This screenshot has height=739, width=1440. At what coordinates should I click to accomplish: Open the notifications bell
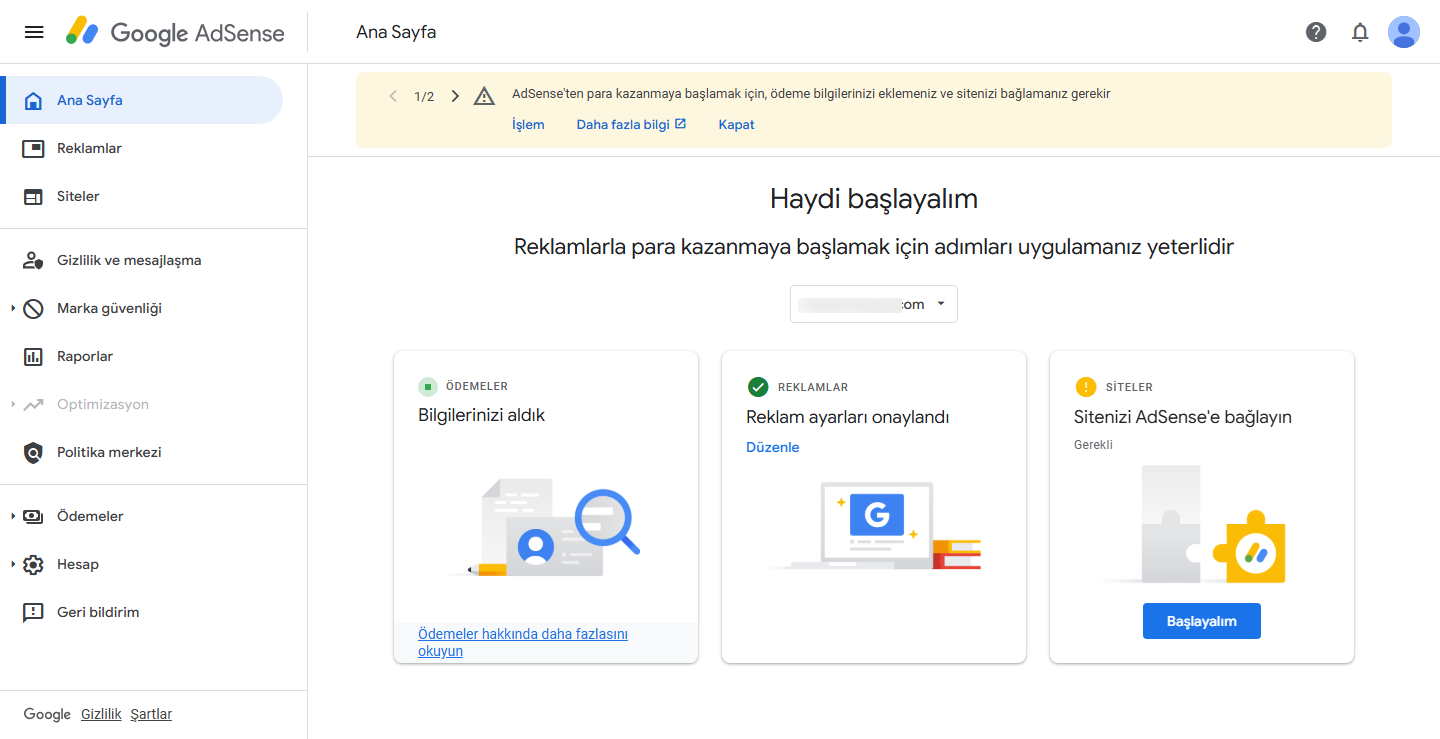click(x=1360, y=32)
